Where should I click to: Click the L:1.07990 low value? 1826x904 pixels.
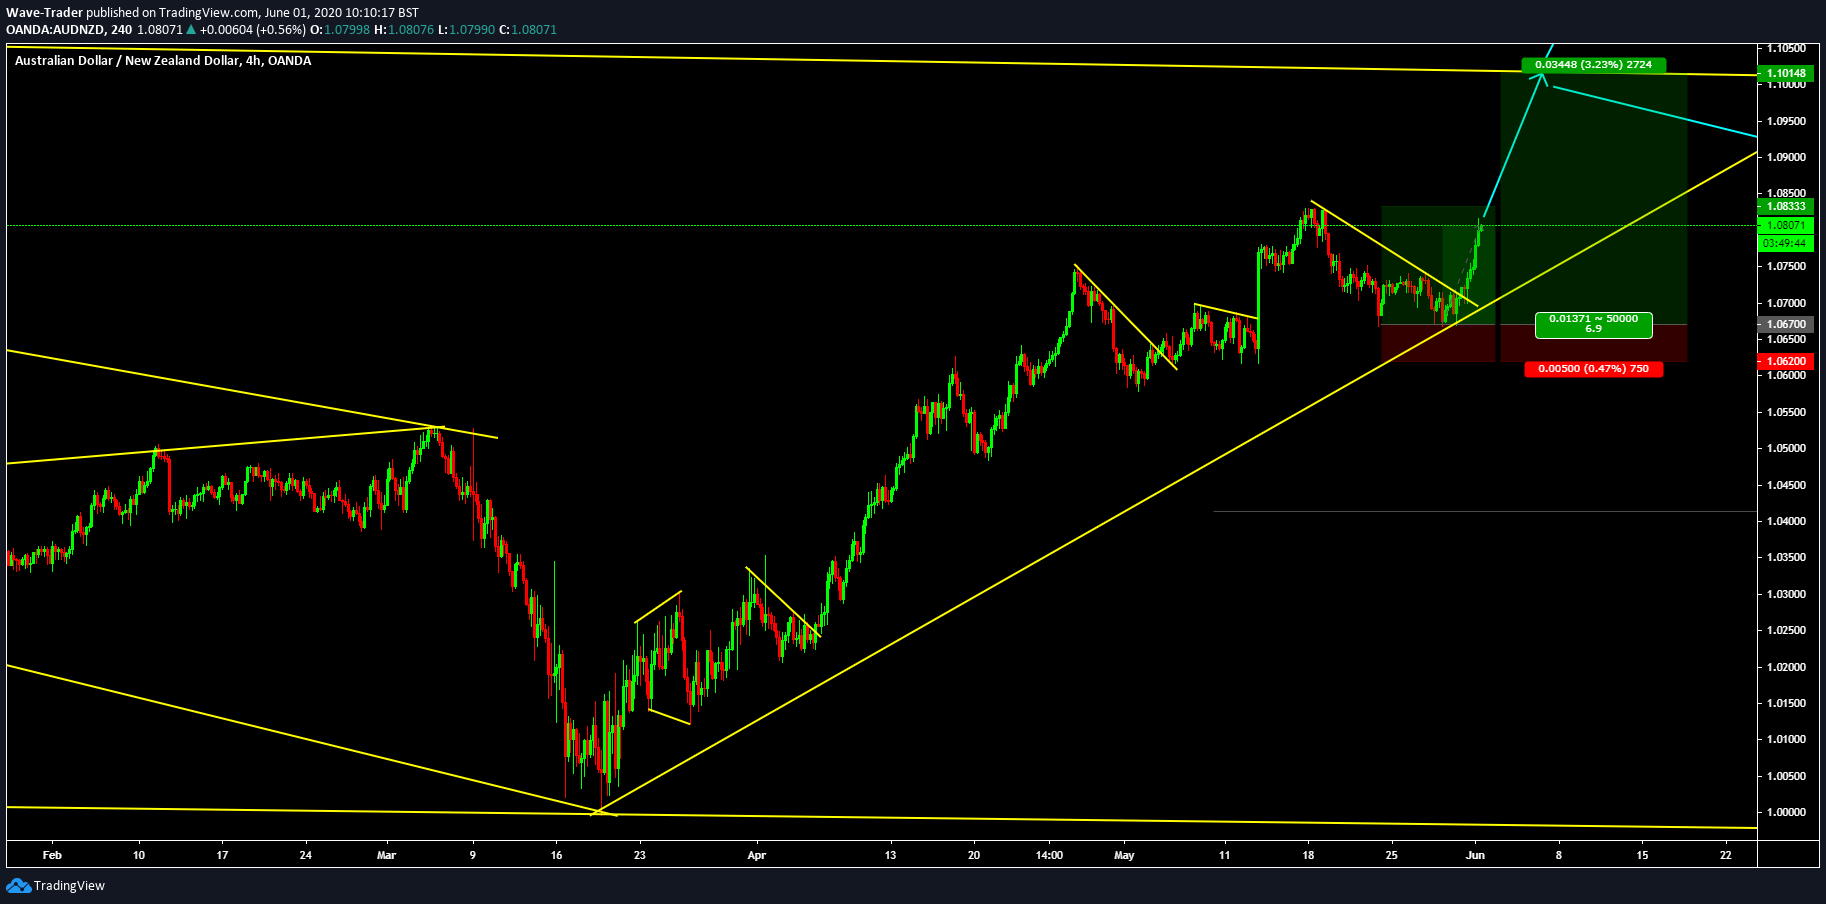(466, 30)
